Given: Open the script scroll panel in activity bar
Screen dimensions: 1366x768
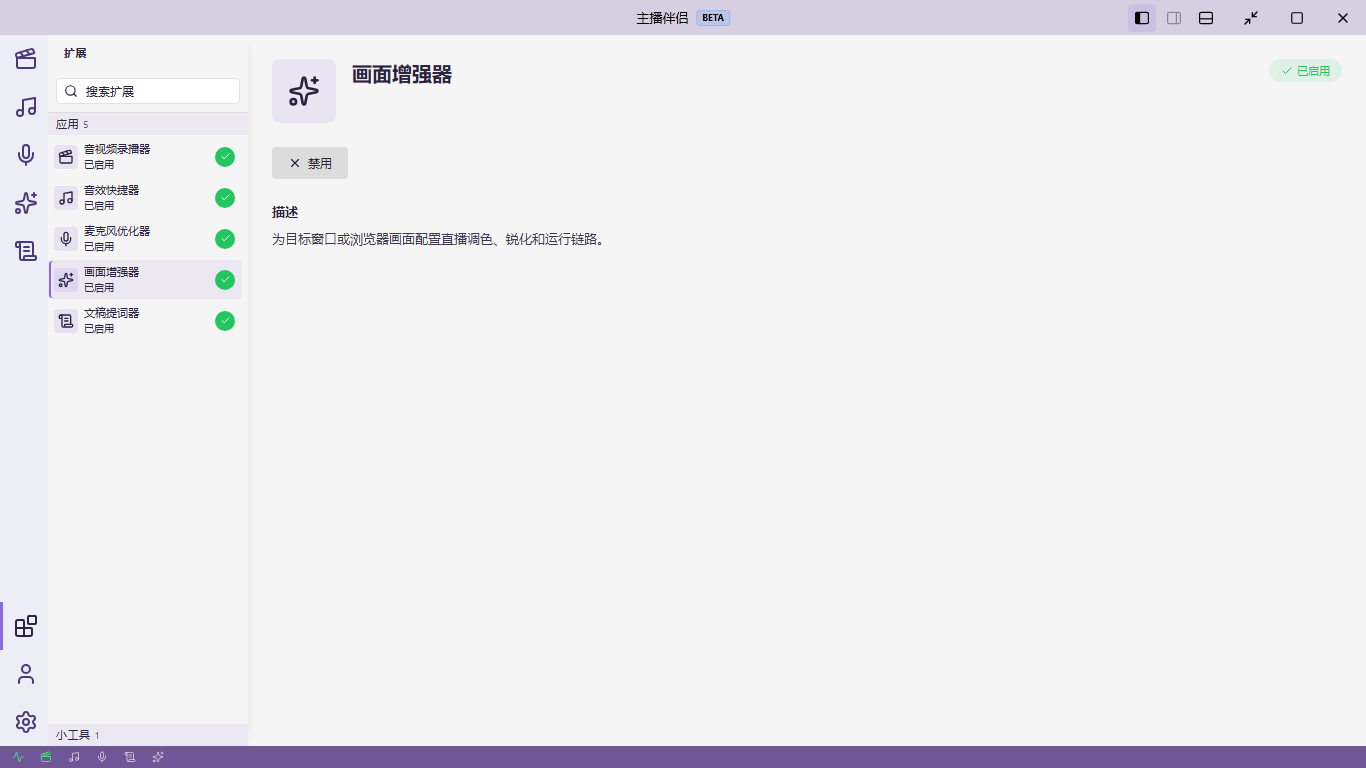Looking at the screenshot, I should click(26, 251).
